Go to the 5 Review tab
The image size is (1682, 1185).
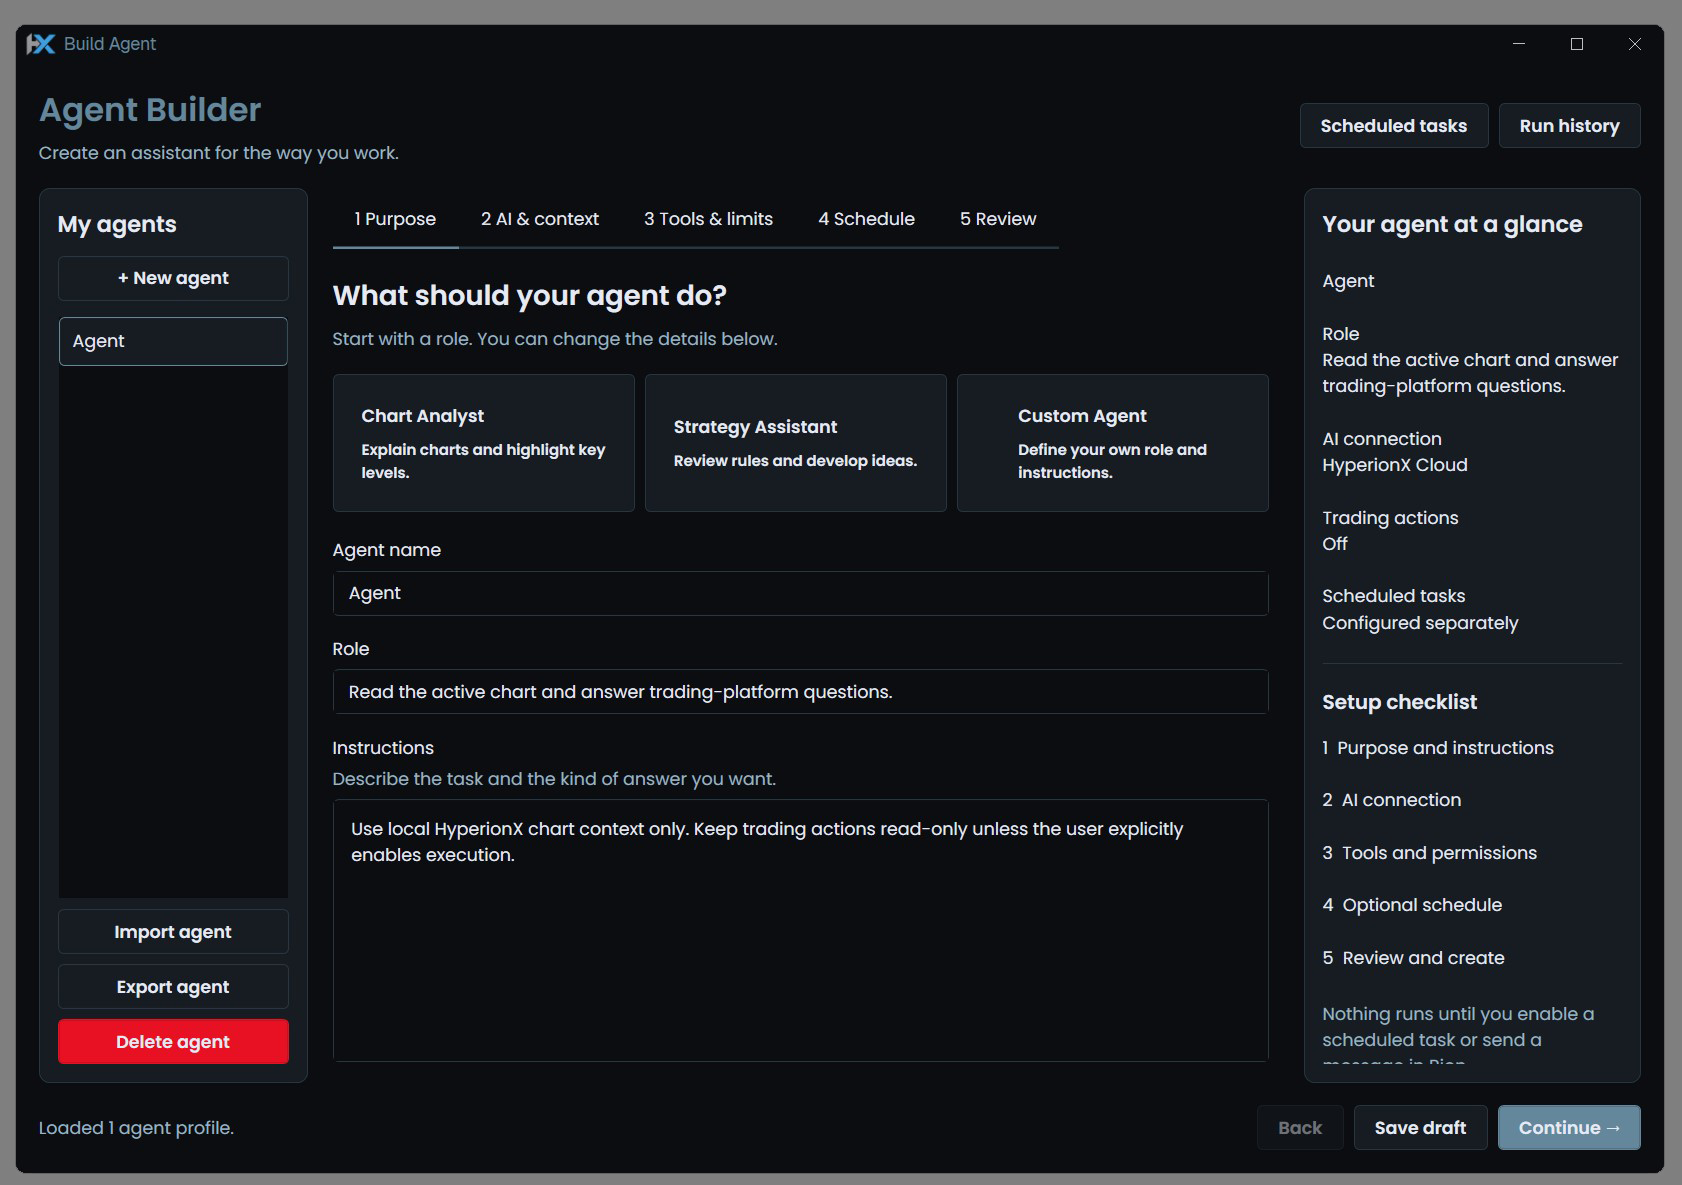pyautogui.click(x=998, y=219)
